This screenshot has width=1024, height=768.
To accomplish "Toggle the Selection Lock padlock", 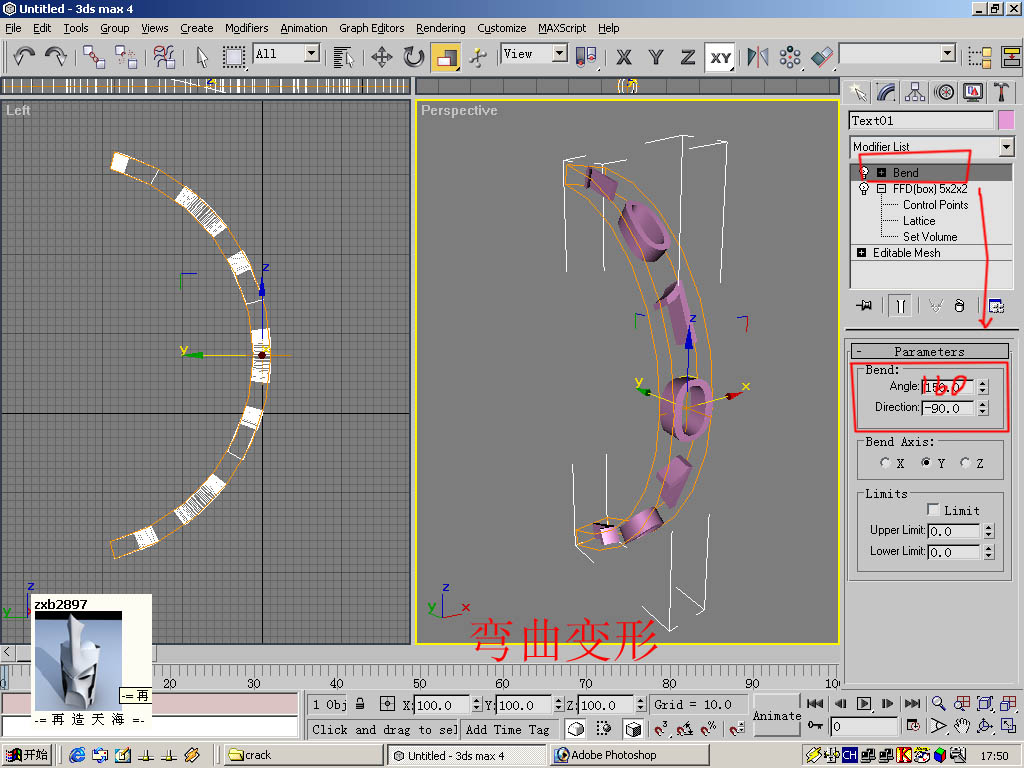I will point(360,704).
